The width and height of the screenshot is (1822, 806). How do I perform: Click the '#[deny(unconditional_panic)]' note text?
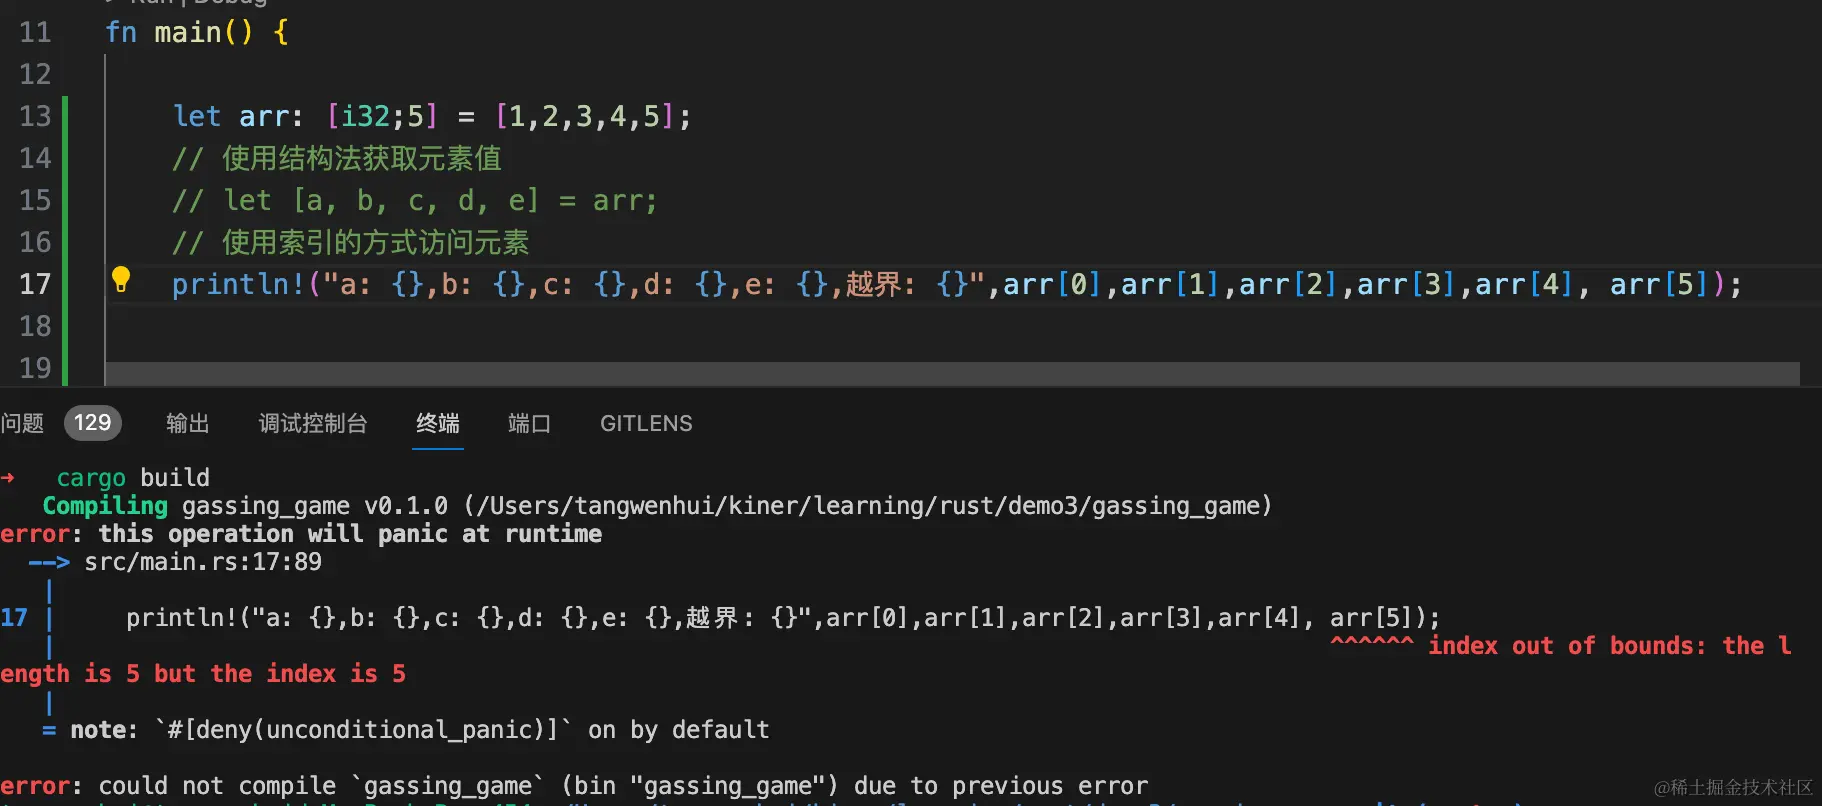coord(364,730)
